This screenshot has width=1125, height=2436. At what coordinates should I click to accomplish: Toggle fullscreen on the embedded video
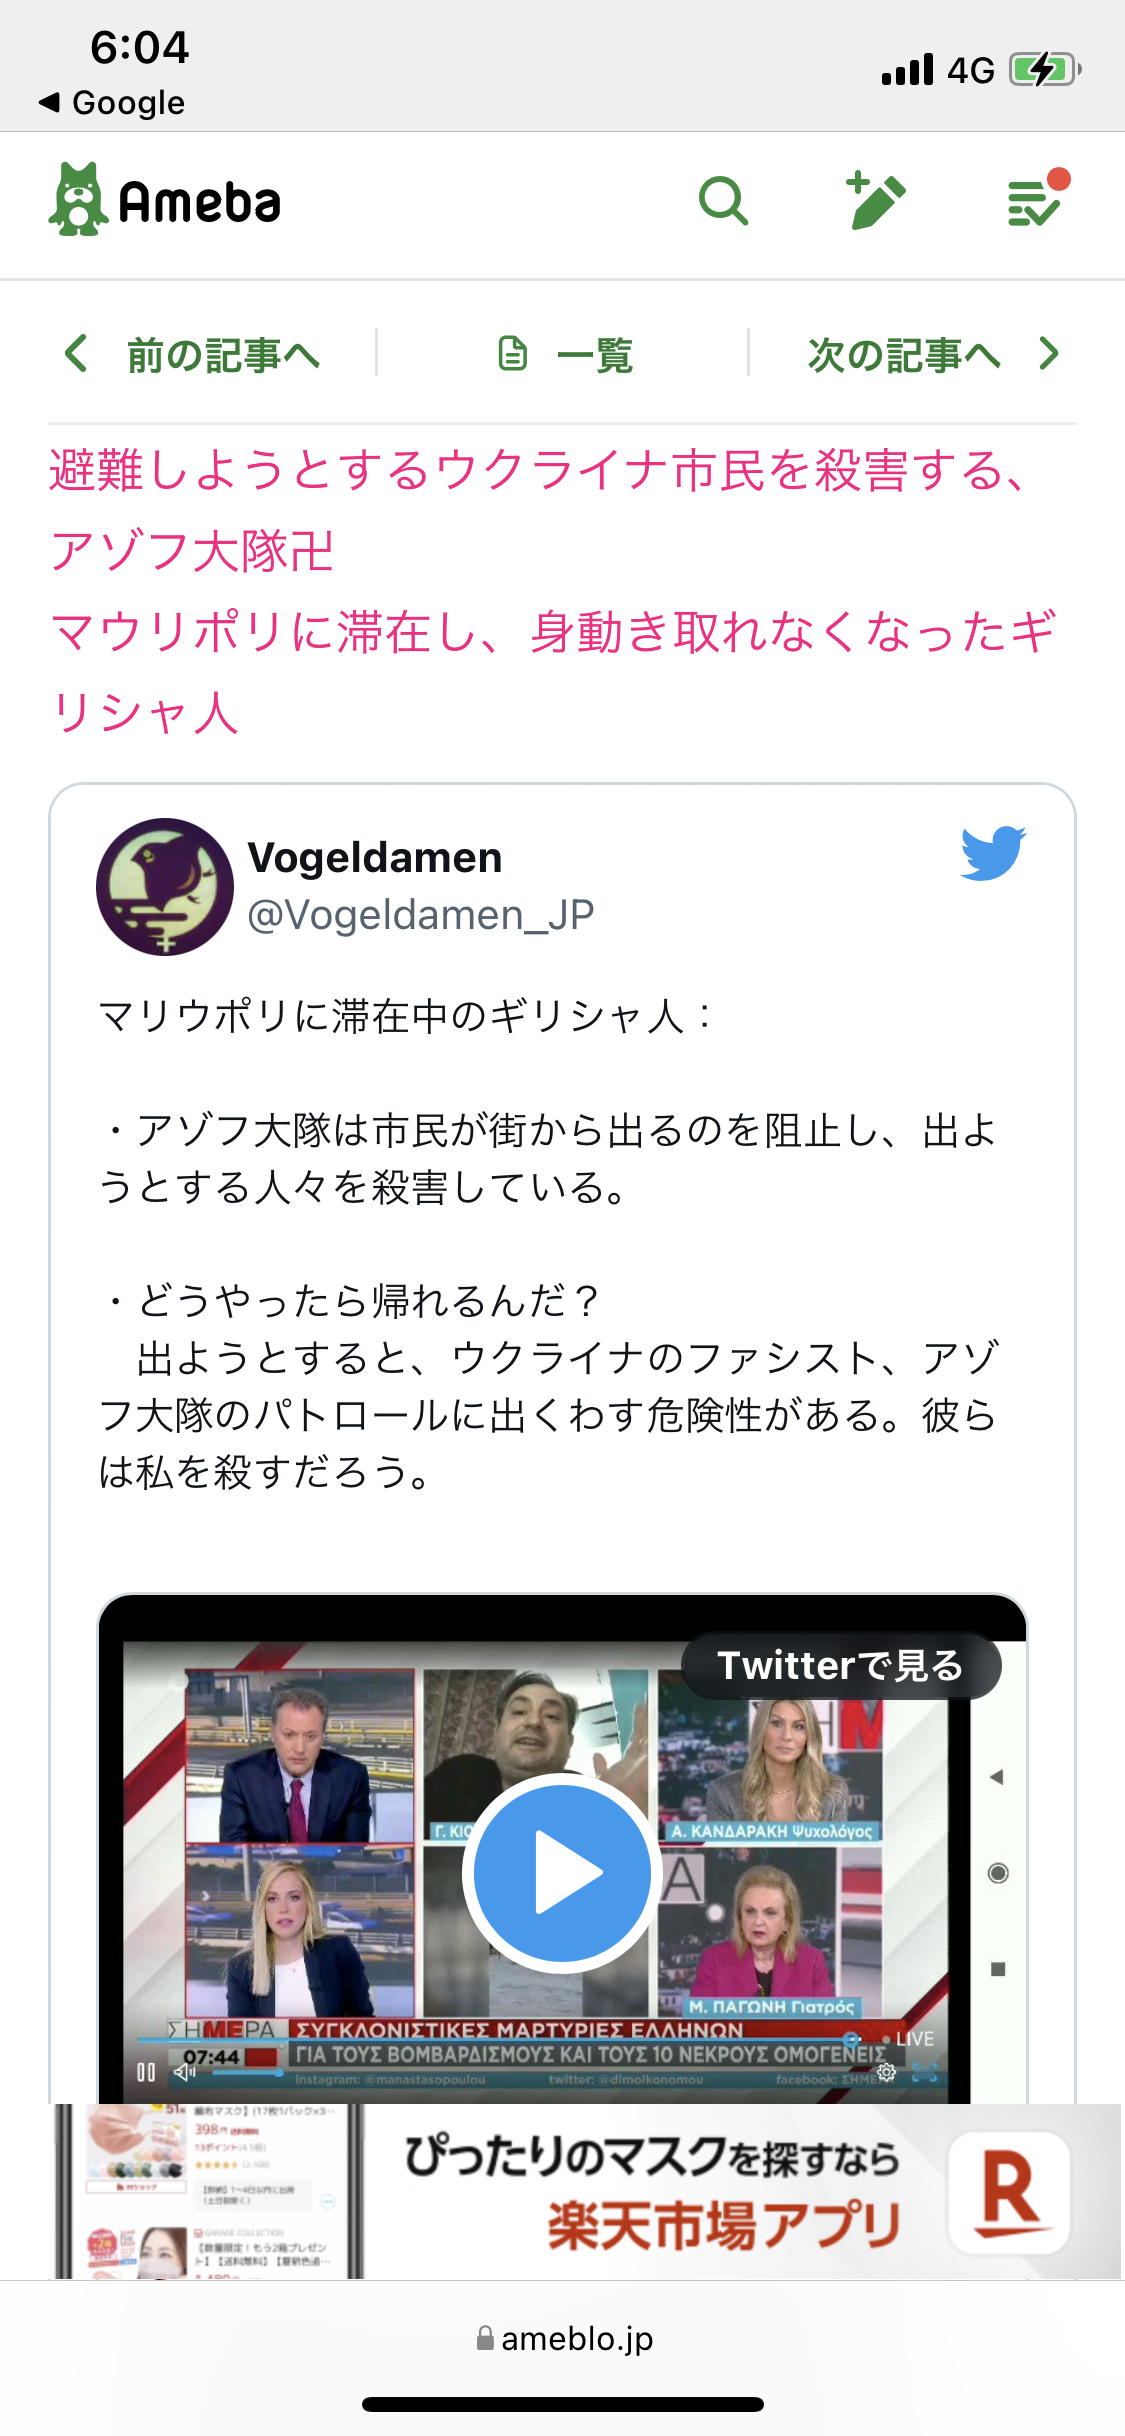coord(925,2072)
